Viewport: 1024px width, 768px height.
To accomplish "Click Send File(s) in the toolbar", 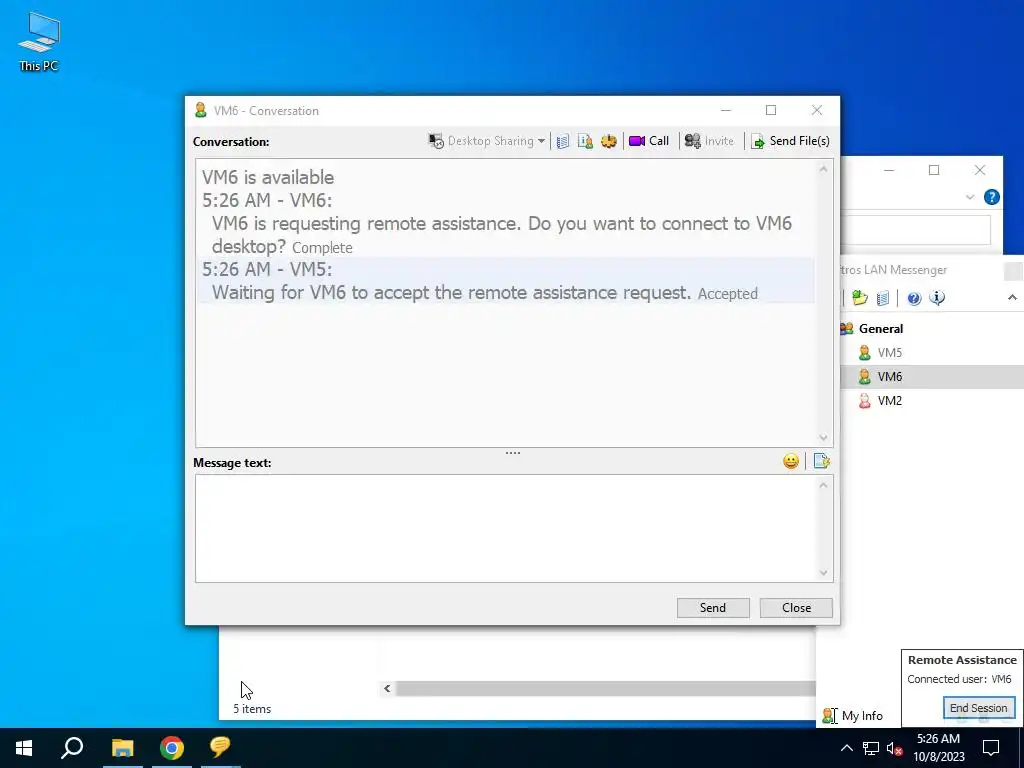I will [x=790, y=141].
